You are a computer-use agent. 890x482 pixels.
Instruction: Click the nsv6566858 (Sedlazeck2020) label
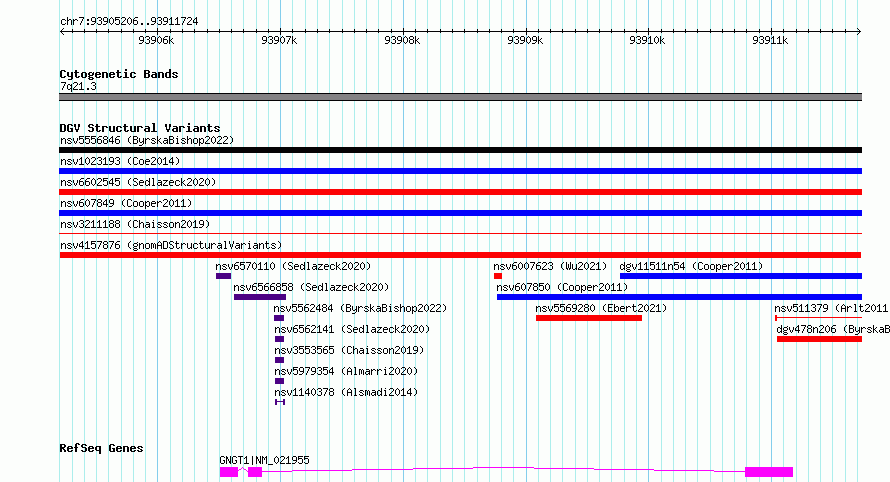[311, 287]
